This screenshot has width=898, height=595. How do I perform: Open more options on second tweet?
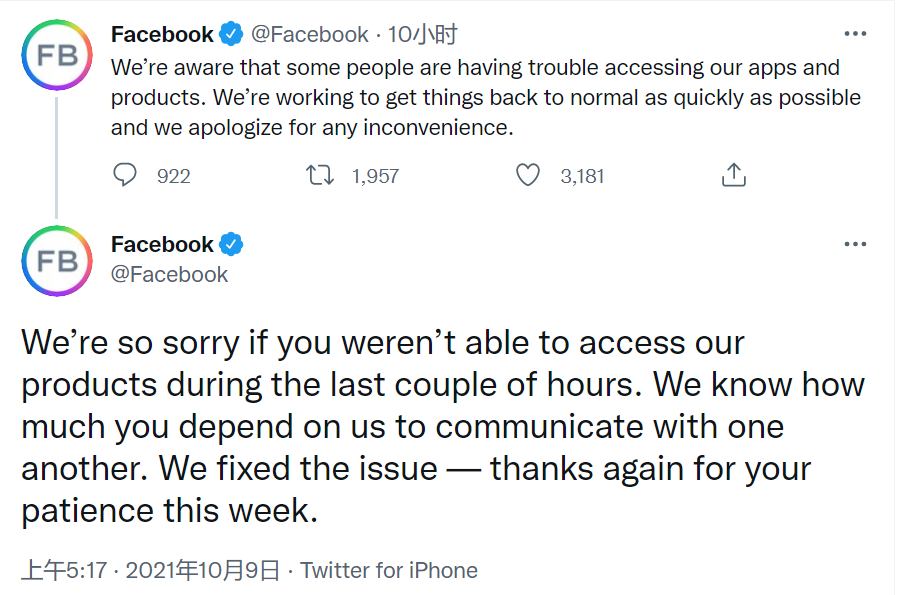point(855,244)
